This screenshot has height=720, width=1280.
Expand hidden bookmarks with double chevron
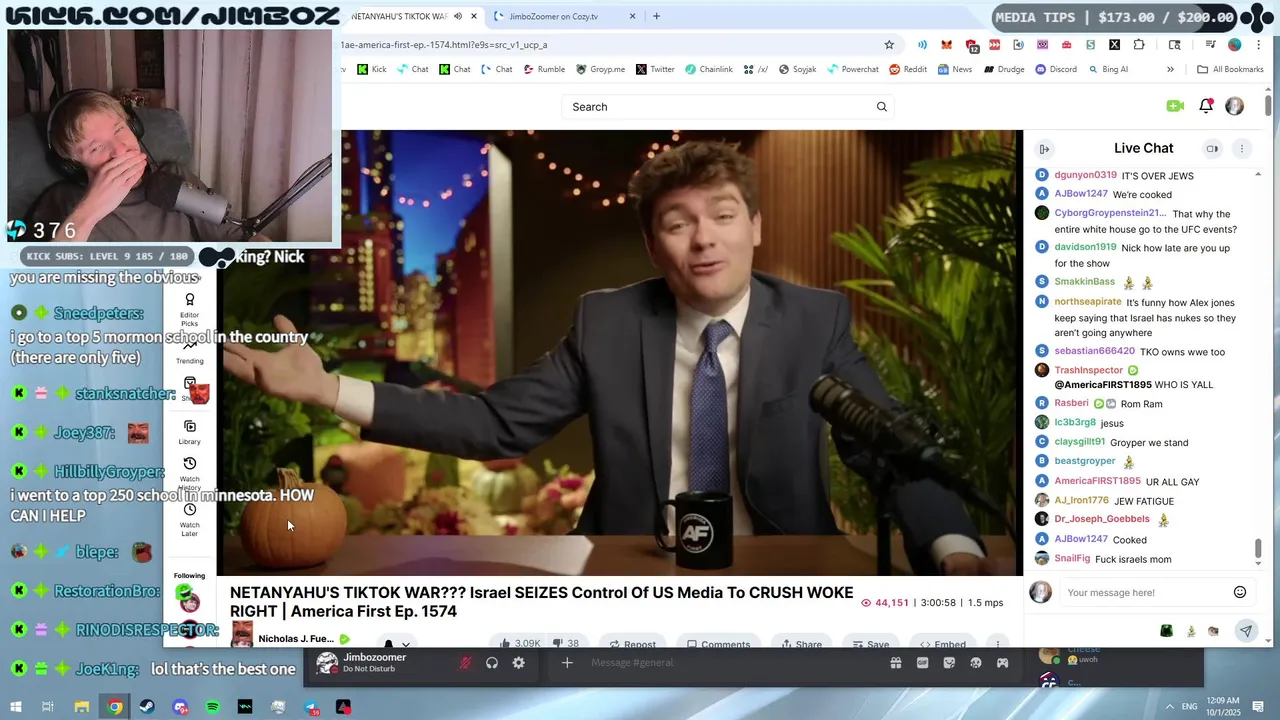[x=1170, y=70]
